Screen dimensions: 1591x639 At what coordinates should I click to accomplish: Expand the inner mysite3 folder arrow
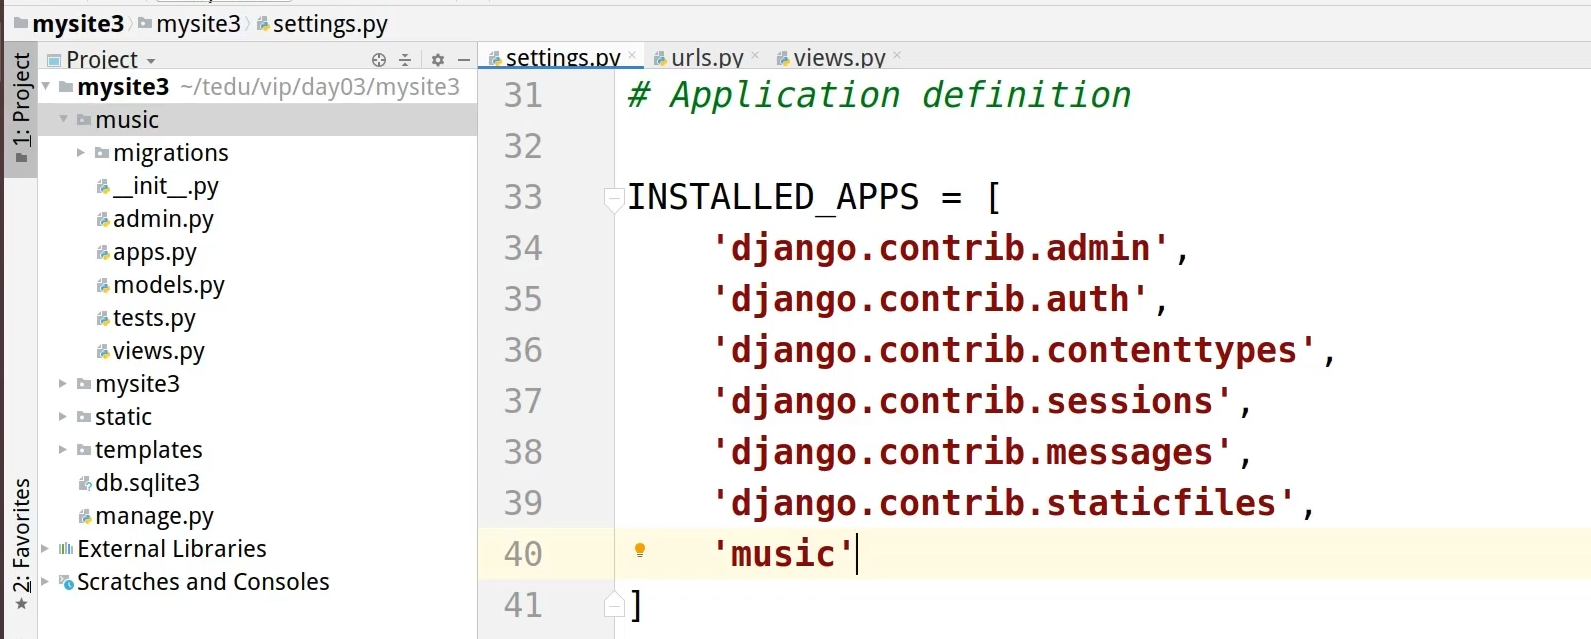point(63,384)
